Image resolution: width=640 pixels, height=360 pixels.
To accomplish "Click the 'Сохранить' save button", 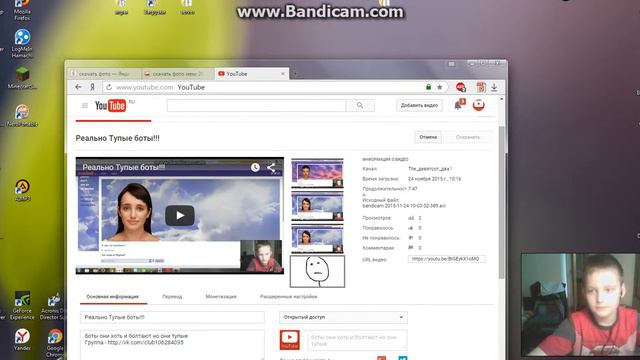I will [468, 137].
